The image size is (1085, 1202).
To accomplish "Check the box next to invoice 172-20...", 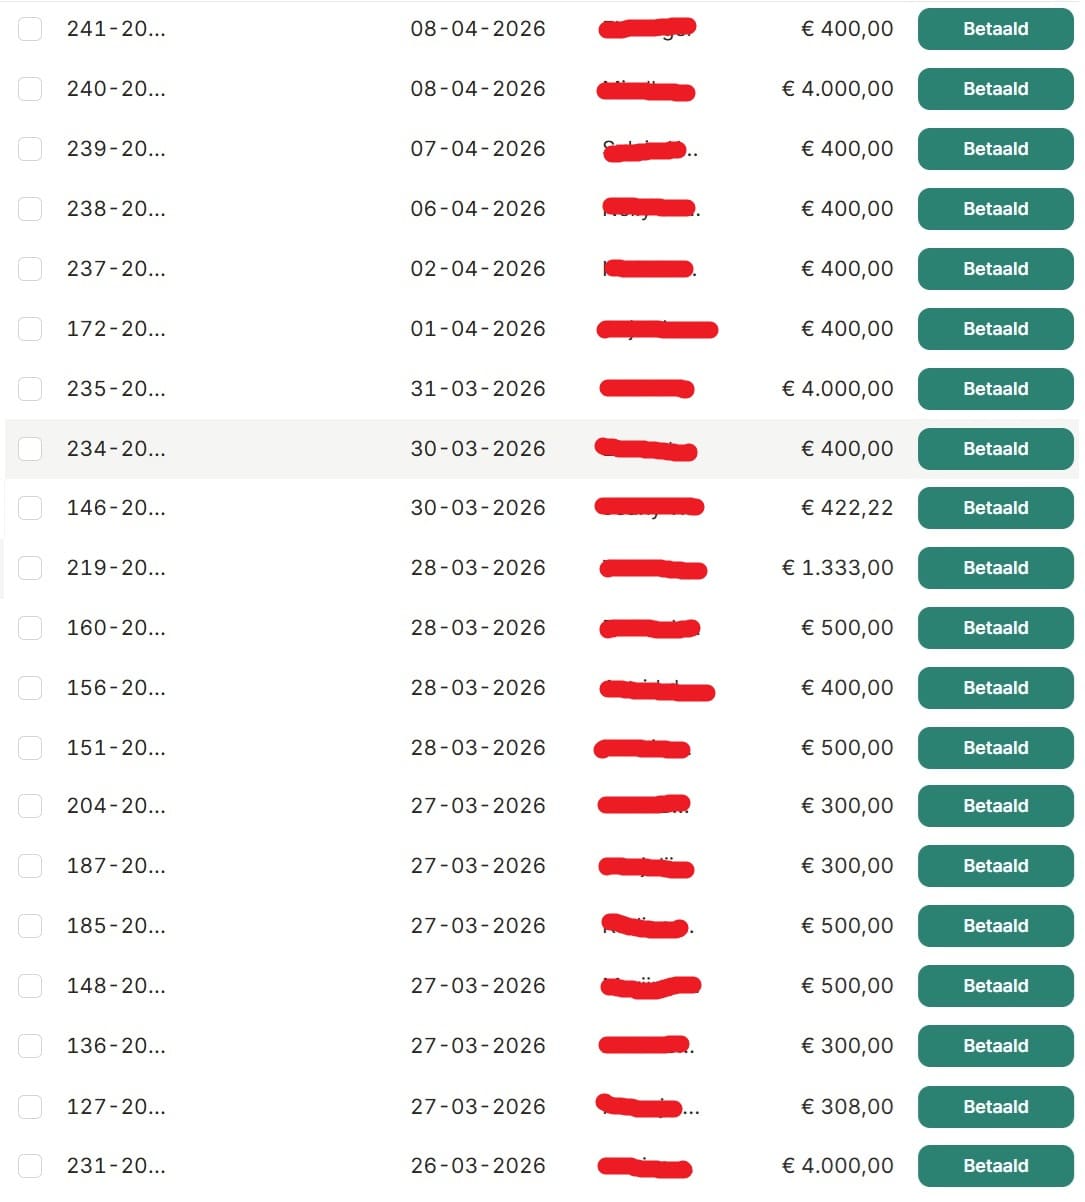I will tap(30, 329).
